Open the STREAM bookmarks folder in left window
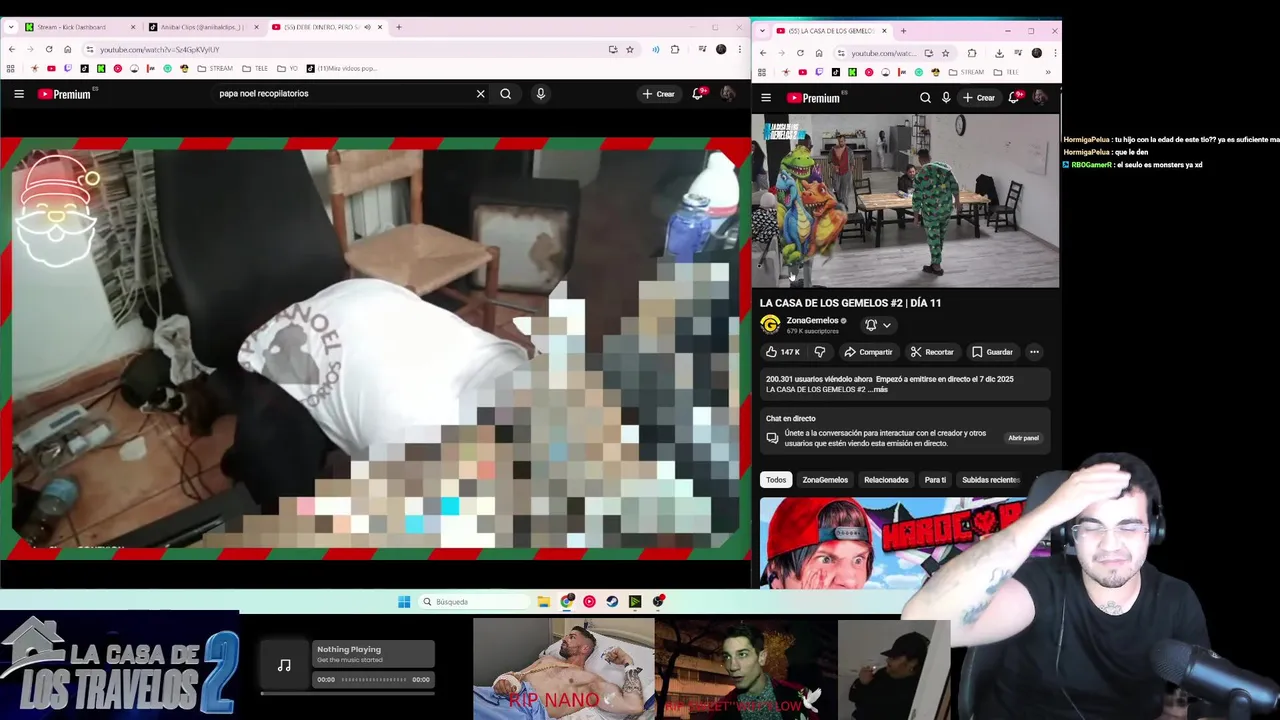Viewport: 1280px width, 720px height. pyautogui.click(x=215, y=69)
